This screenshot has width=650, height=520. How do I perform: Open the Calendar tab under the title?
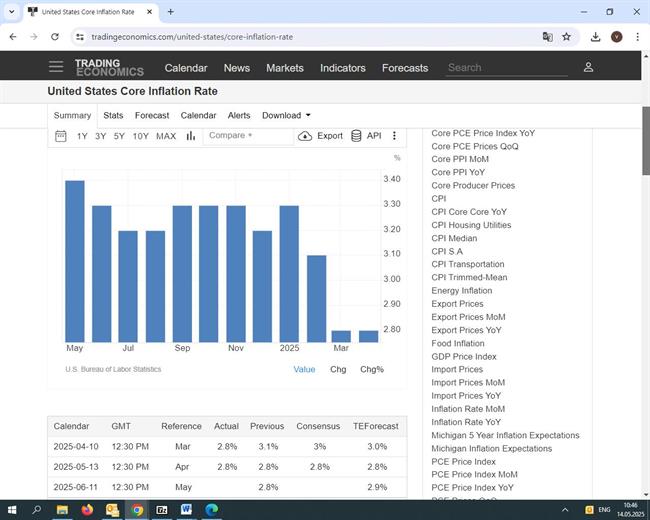[x=198, y=115]
